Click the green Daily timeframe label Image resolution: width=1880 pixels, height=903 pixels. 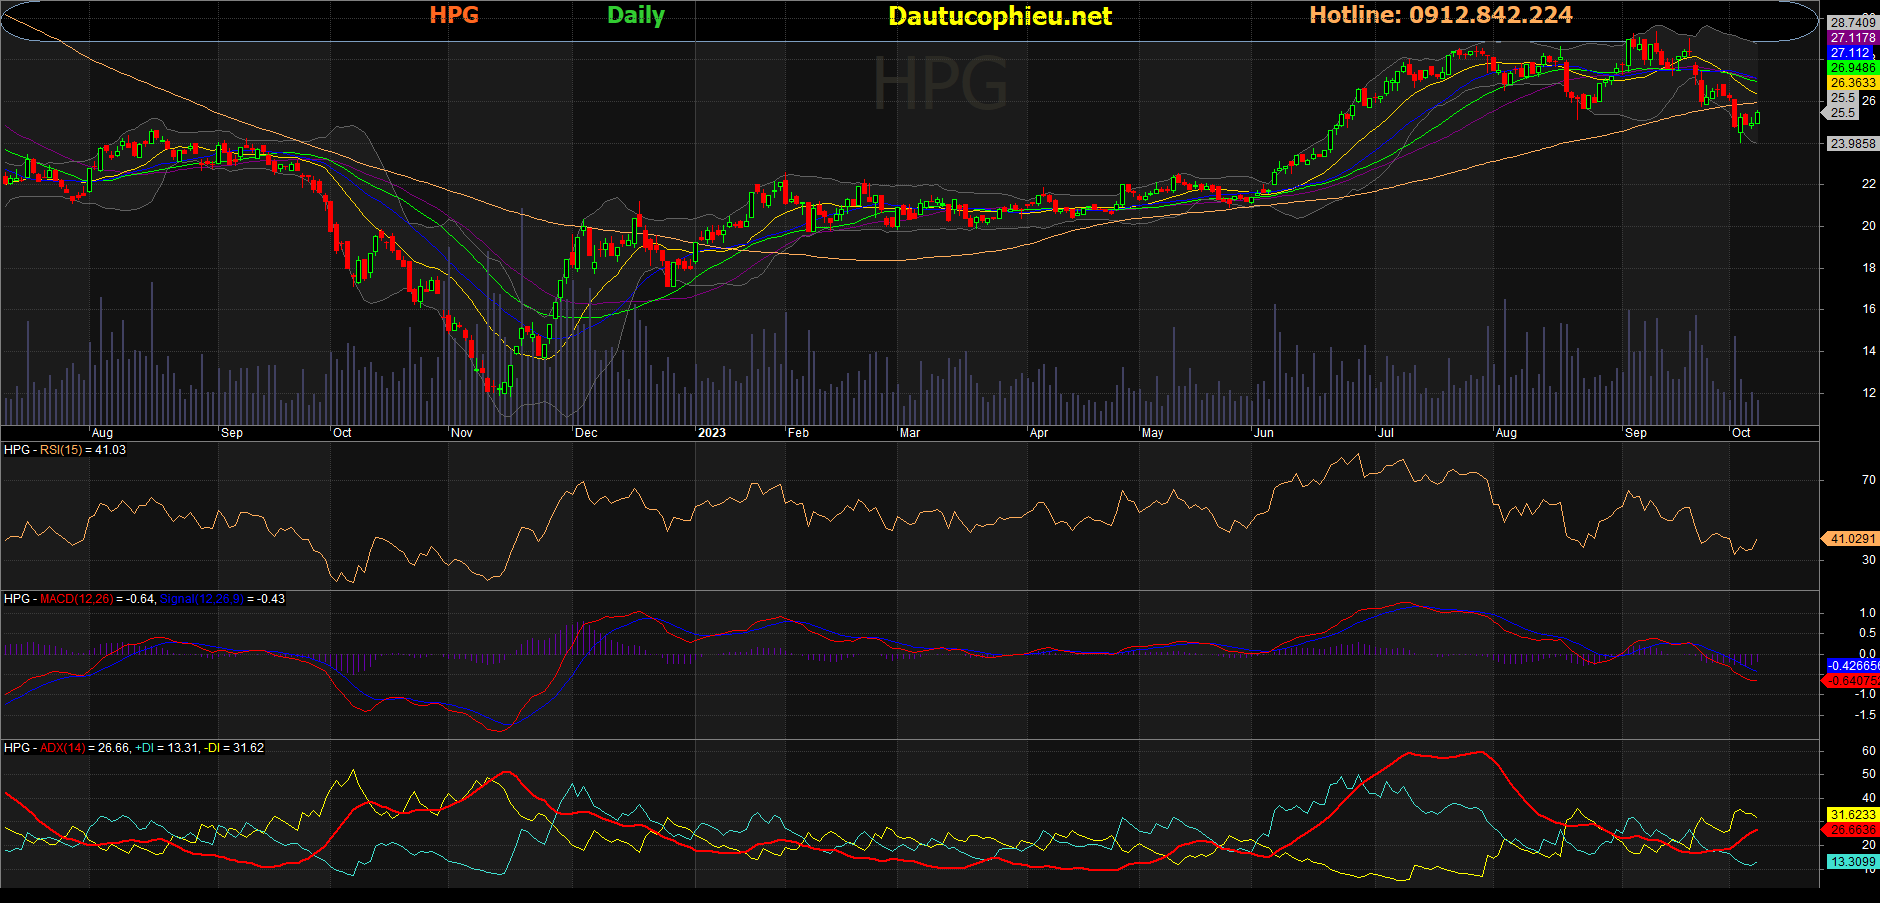point(636,15)
